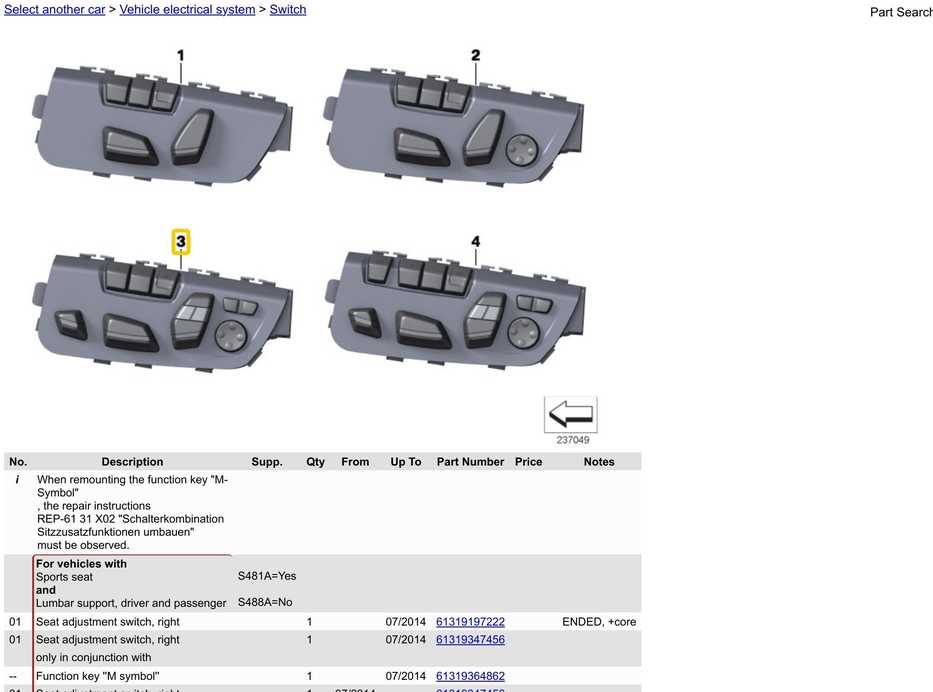Click seat switch illustration under number 1
The width and height of the screenshot is (933, 692).
point(162,124)
